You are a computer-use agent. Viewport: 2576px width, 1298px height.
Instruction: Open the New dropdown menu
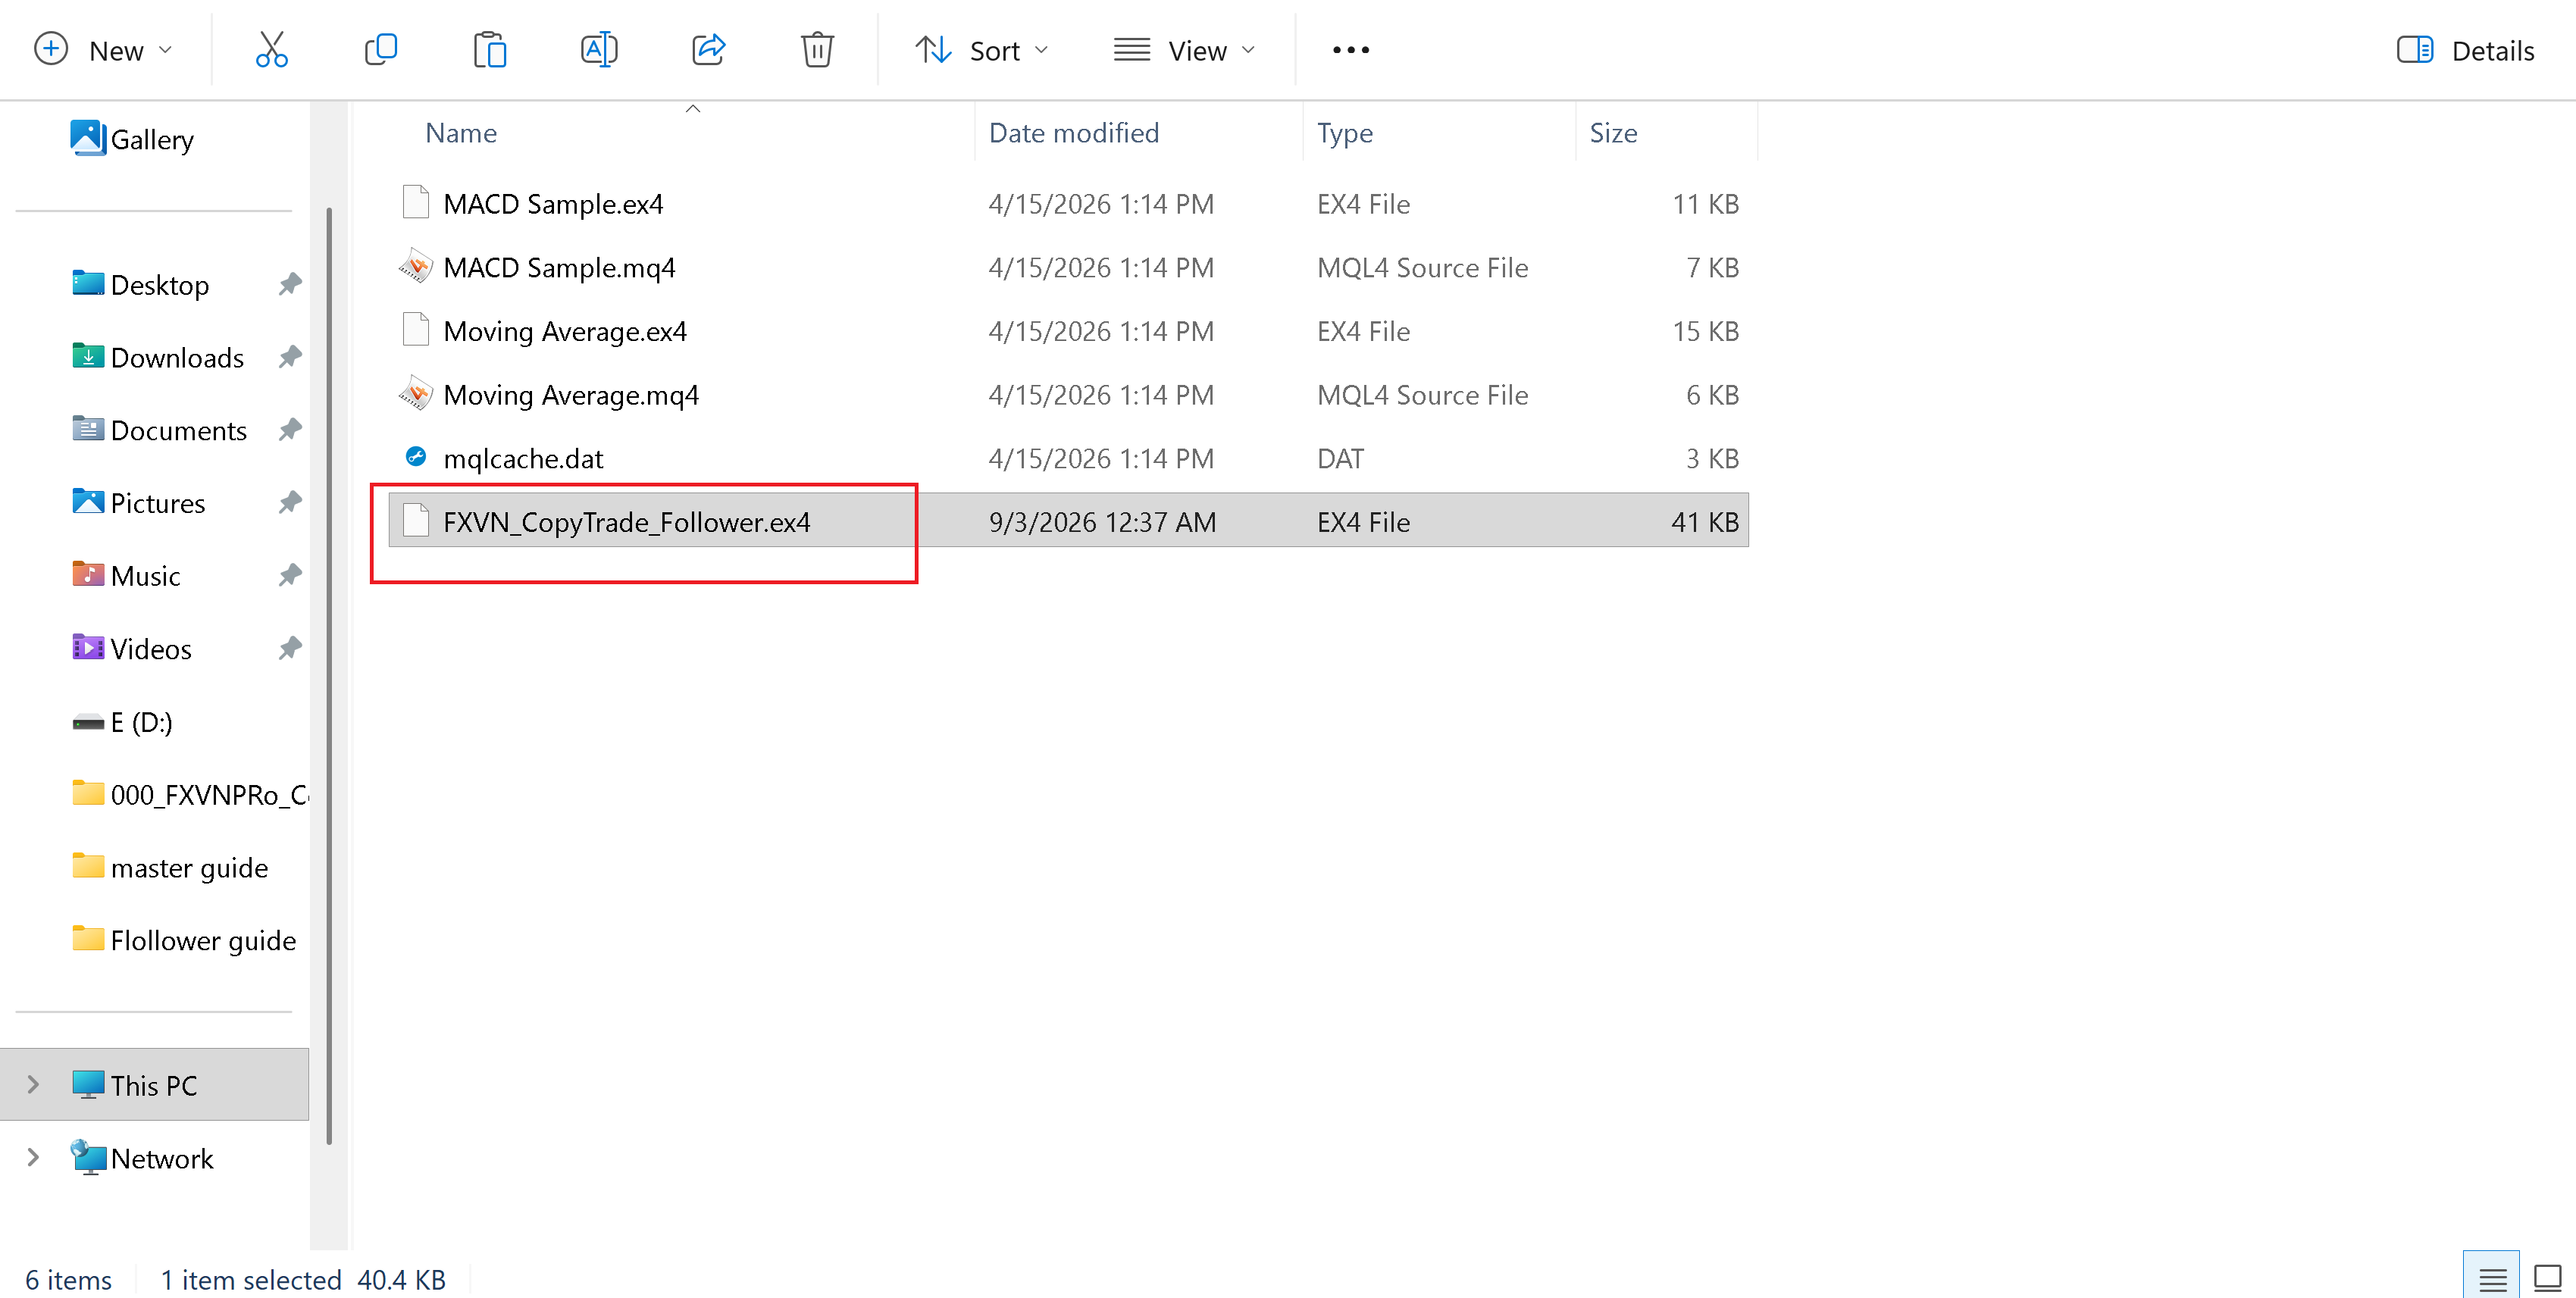[104, 50]
